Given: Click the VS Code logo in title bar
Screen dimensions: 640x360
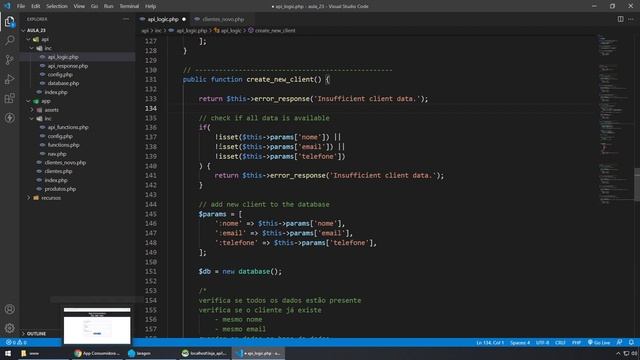Looking at the screenshot, I should [x=7, y=6].
